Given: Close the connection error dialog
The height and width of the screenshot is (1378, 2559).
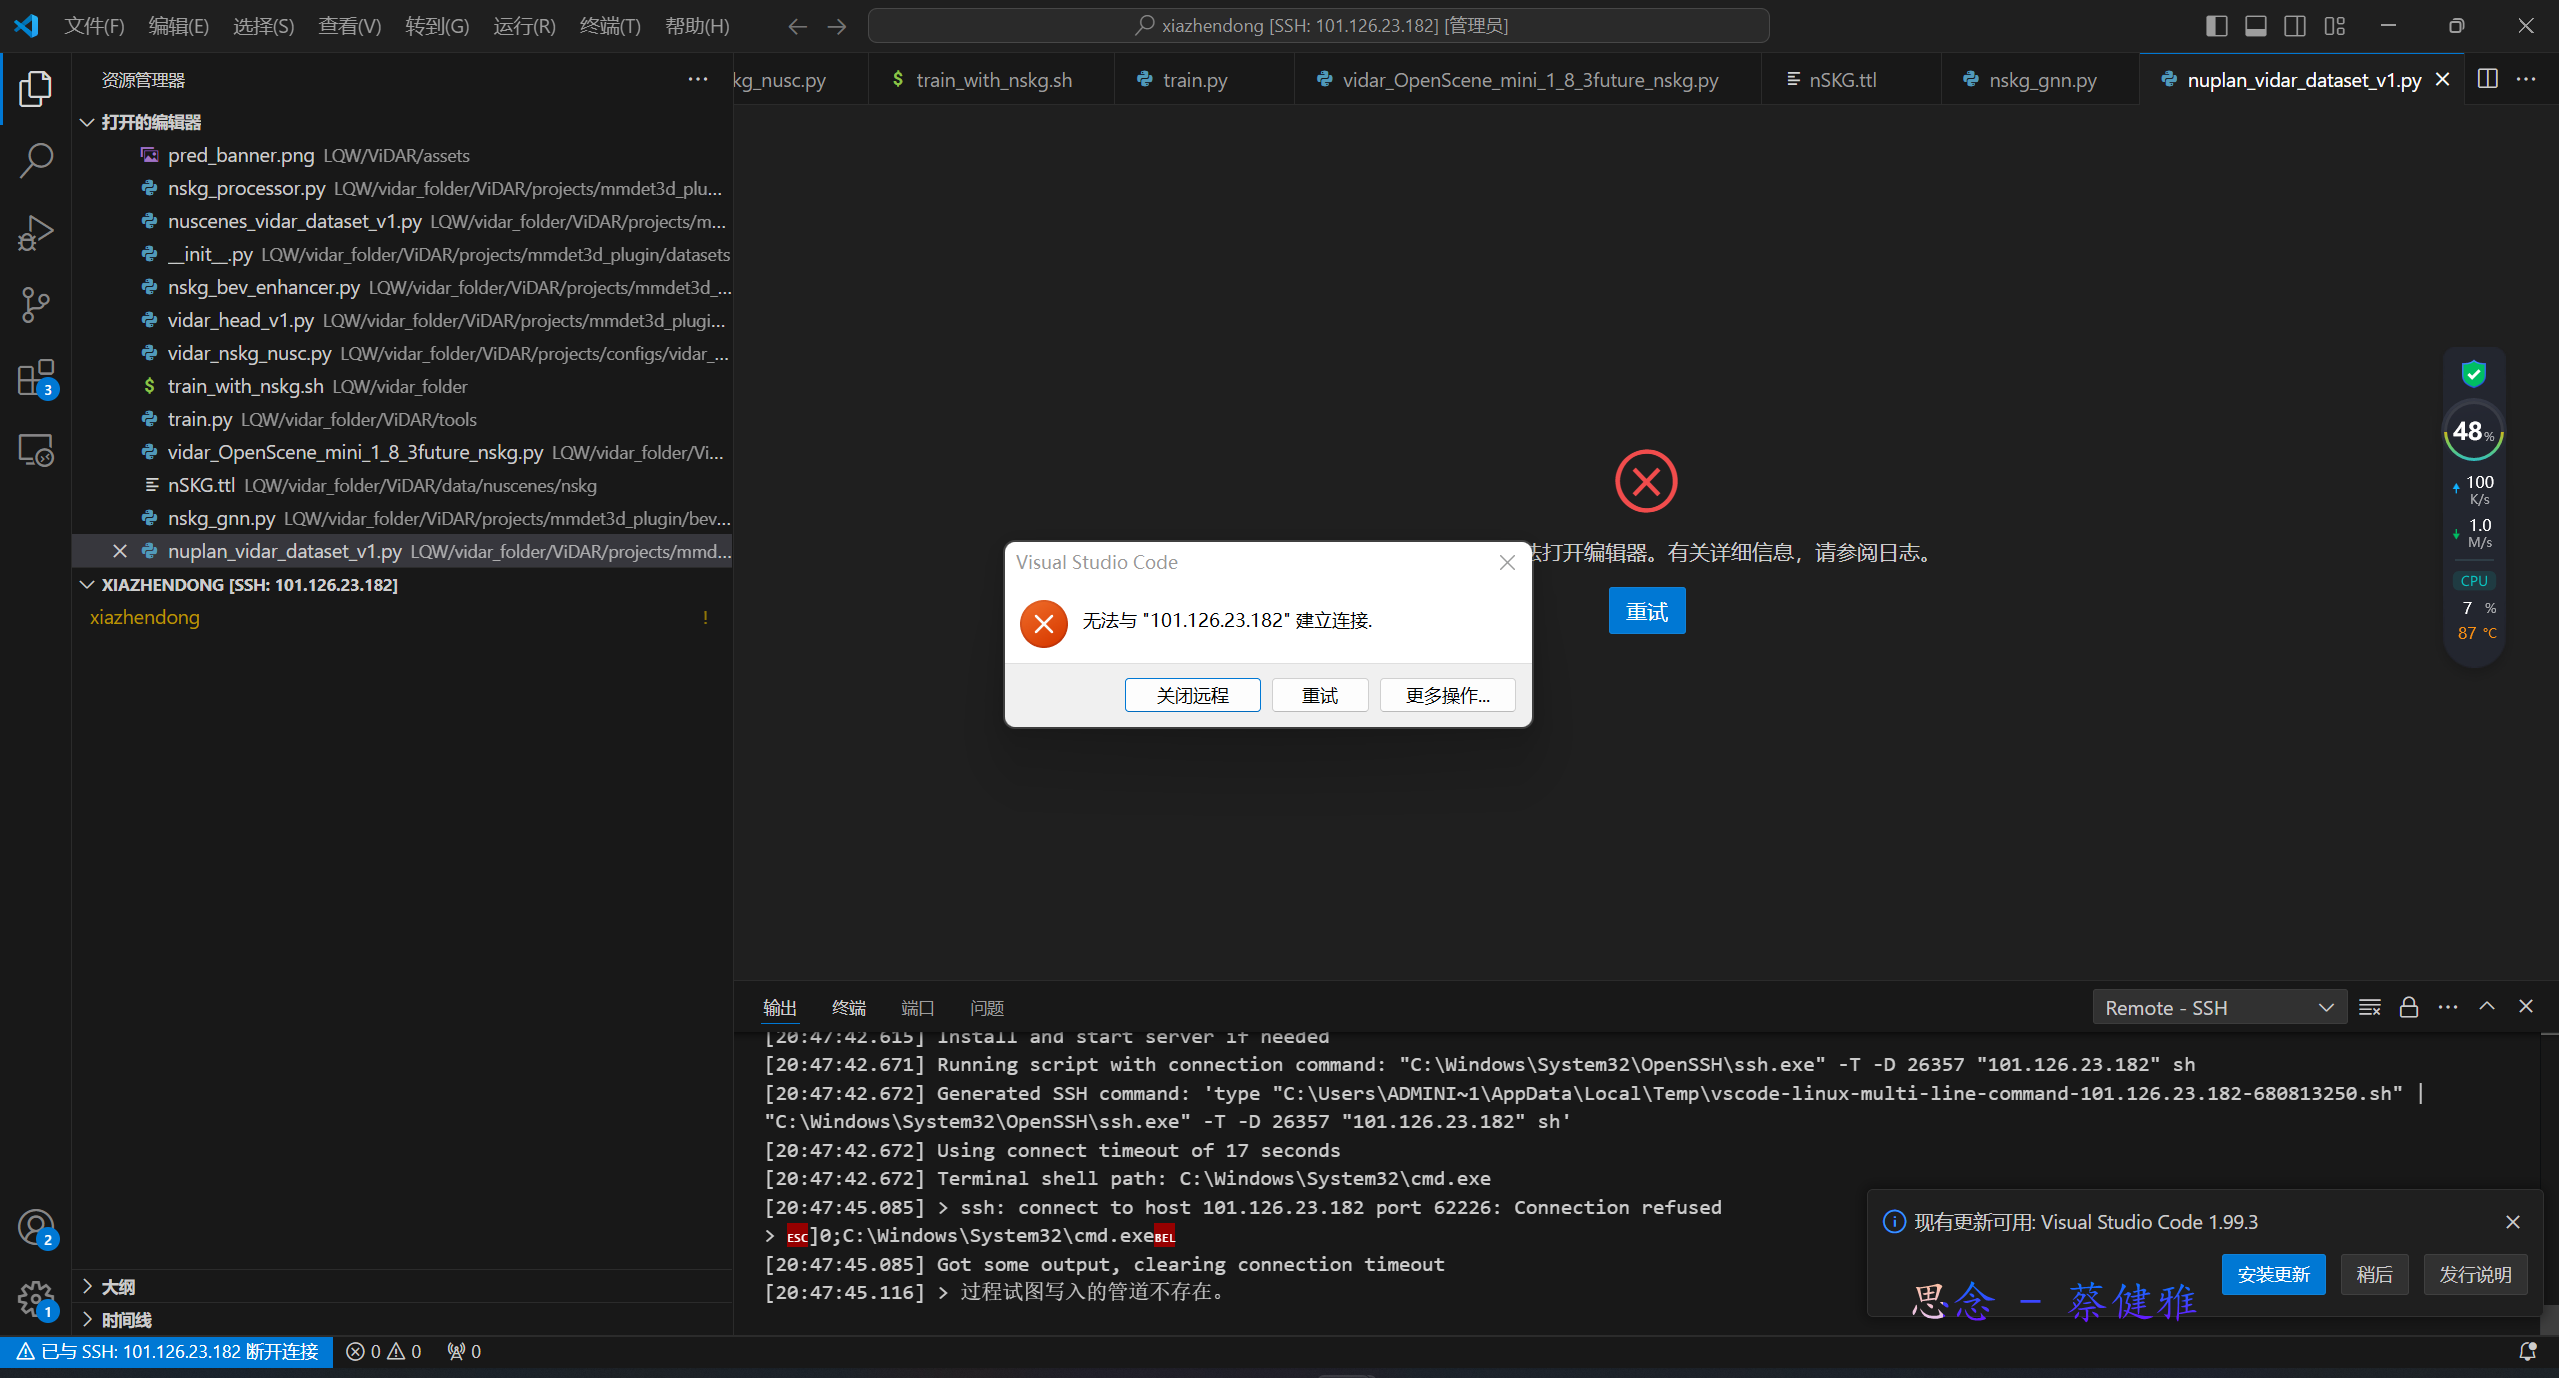Looking at the screenshot, I should coord(1507,562).
